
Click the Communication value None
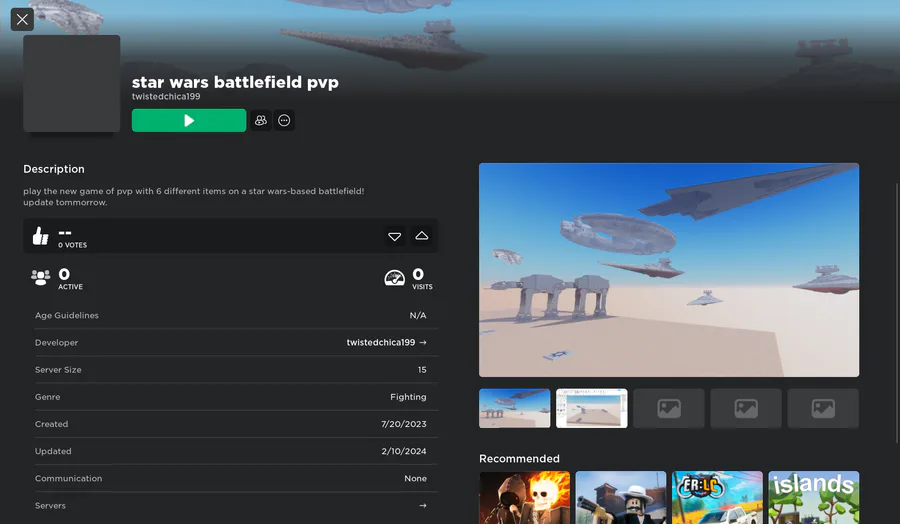[415, 479]
